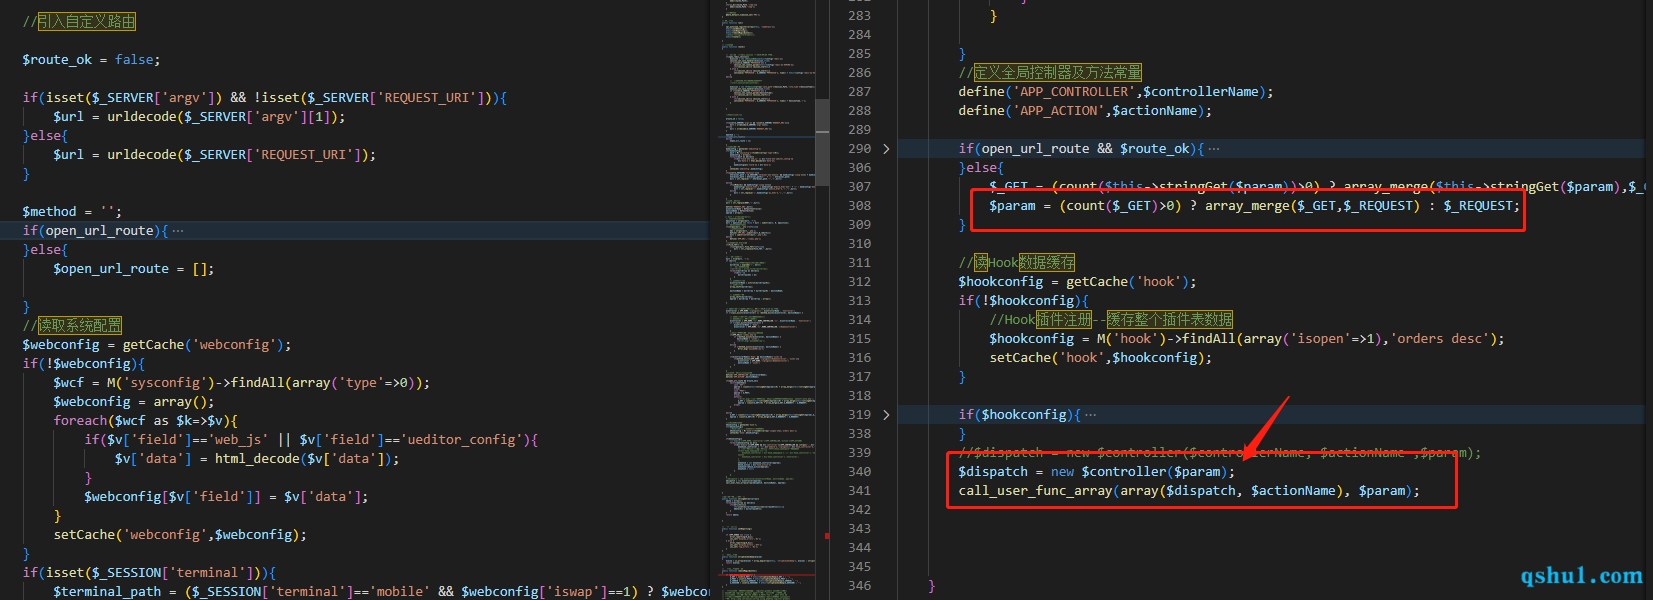The image size is (1653, 600).
Task: Click the $terminal_path assignment line
Action: pos(381,592)
